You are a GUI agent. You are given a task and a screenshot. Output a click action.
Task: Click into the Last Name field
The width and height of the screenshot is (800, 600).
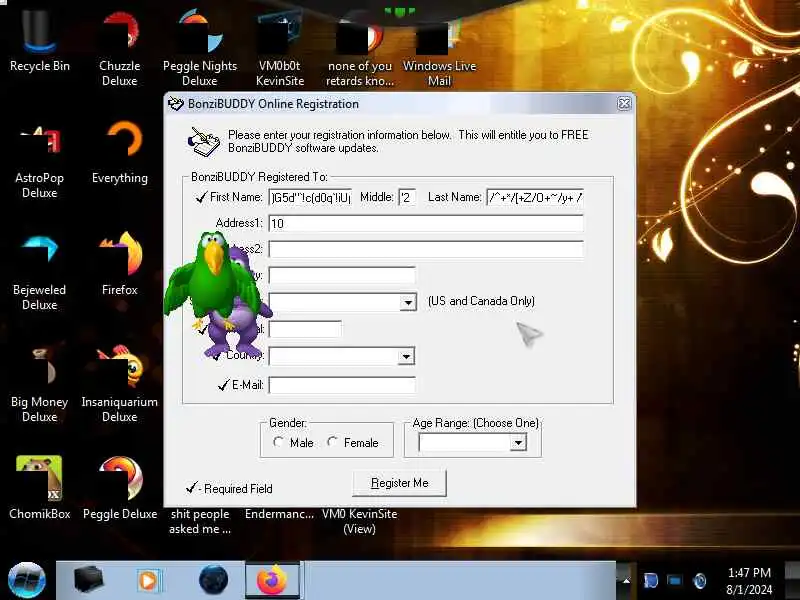coord(535,197)
